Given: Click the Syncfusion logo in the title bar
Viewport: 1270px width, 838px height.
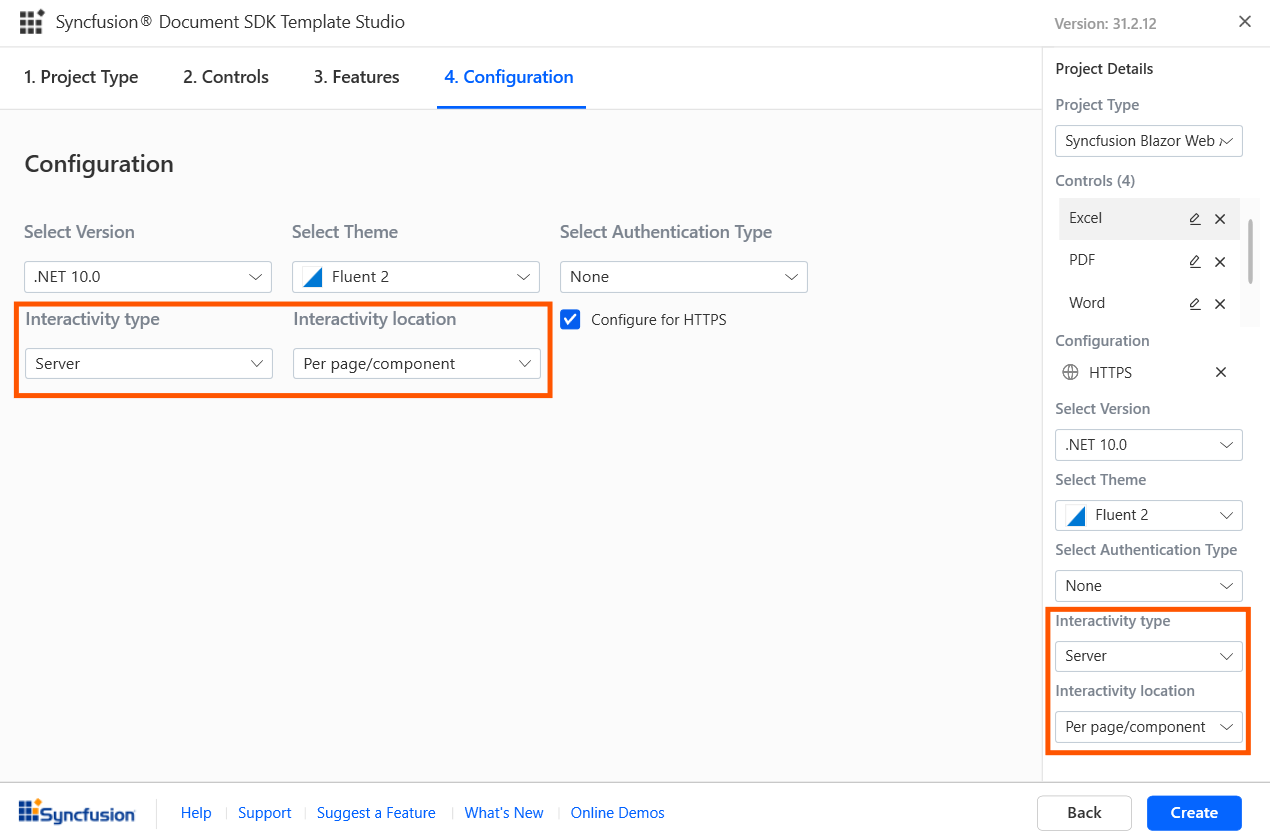Looking at the screenshot, I should pos(30,22).
